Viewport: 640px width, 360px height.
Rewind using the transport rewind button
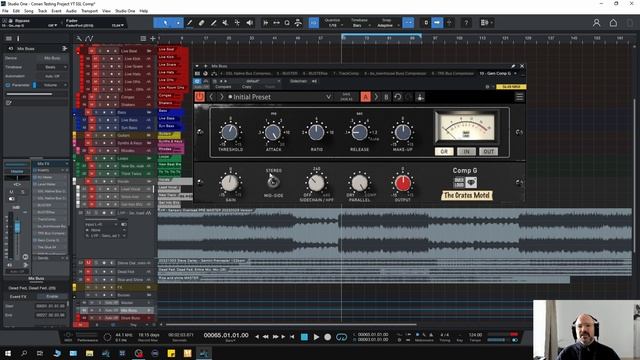point(266,337)
